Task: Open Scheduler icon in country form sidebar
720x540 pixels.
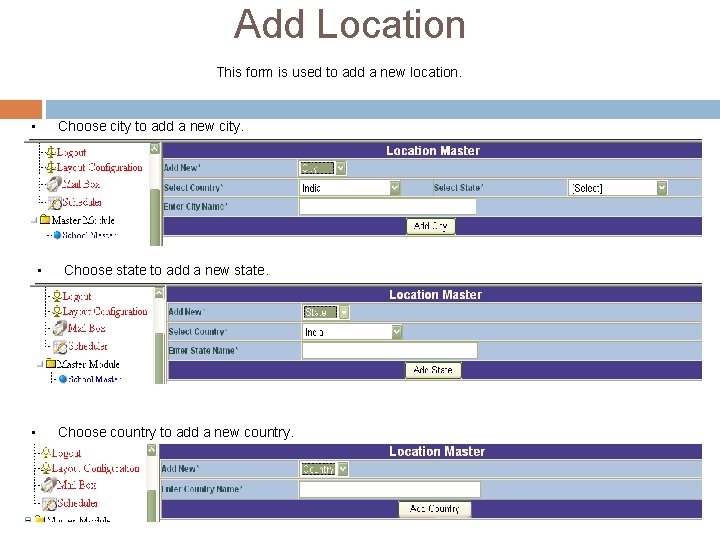Action: [x=49, y=503]
